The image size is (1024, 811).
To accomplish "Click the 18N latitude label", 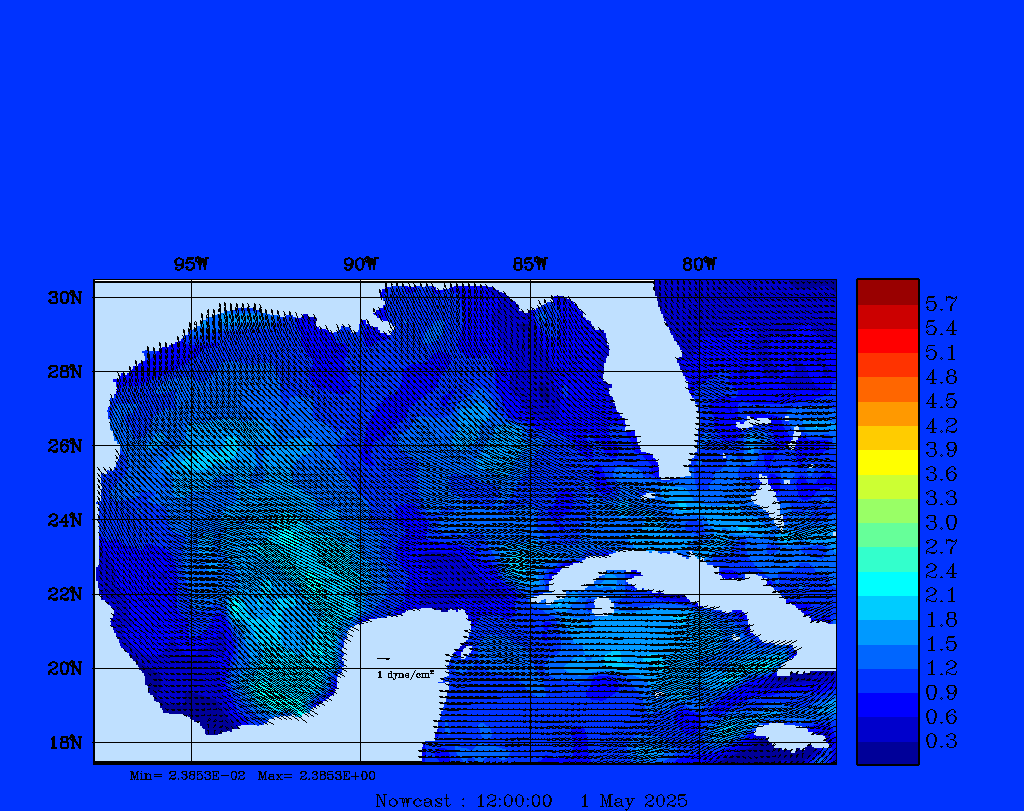I will 63,742.
